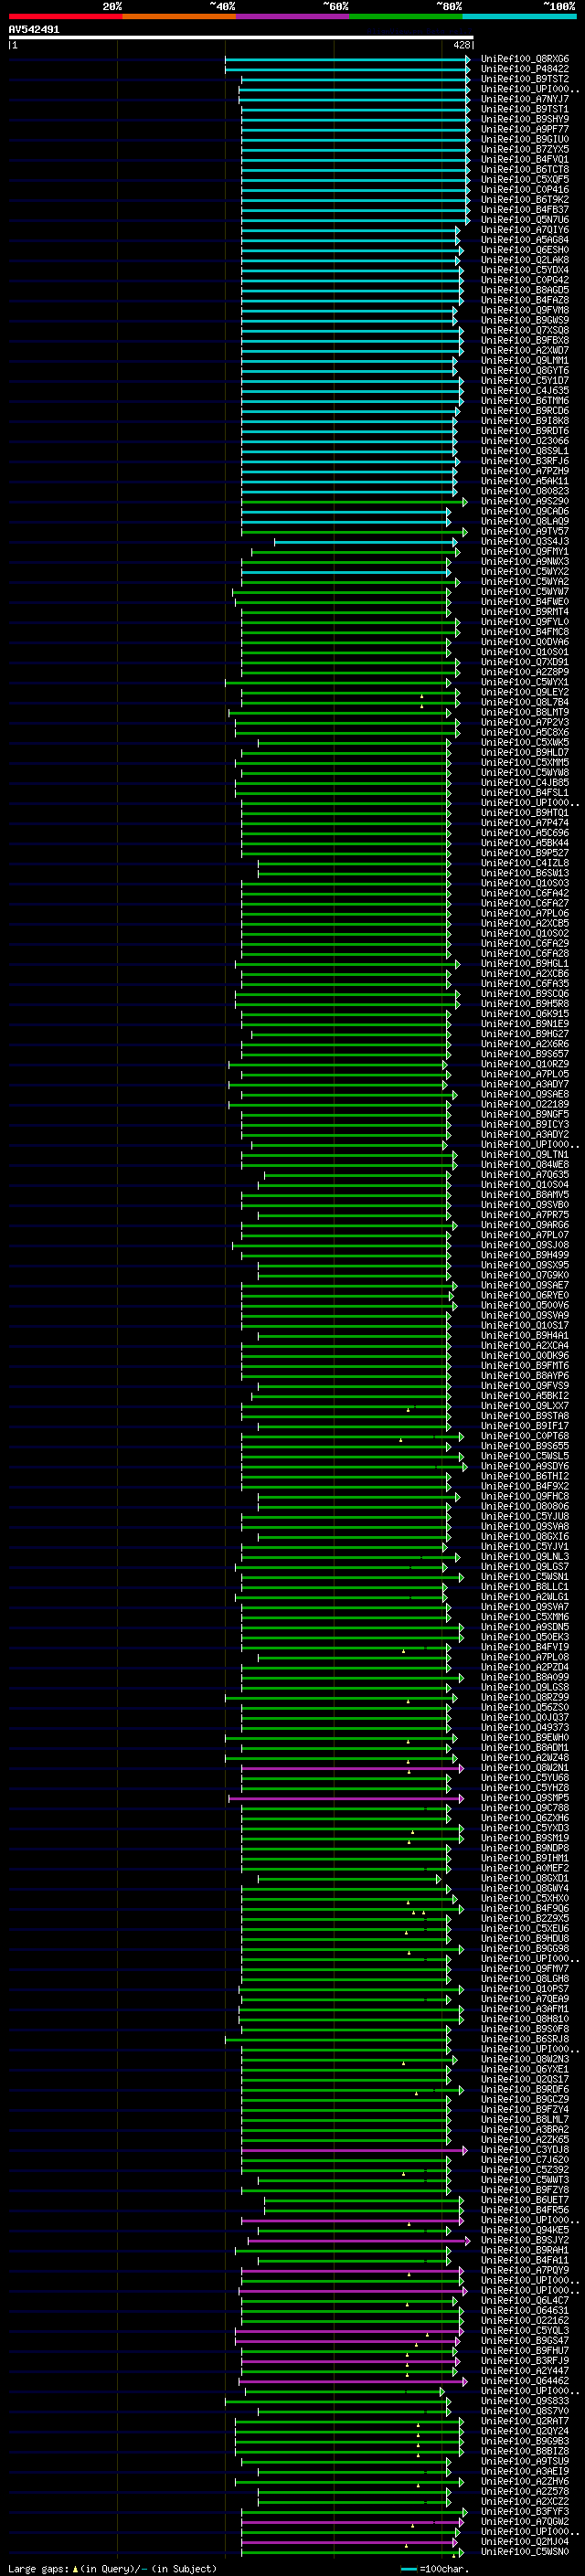Select the UniRef100_Q6L4C7 label

[x=524, y=2300]
